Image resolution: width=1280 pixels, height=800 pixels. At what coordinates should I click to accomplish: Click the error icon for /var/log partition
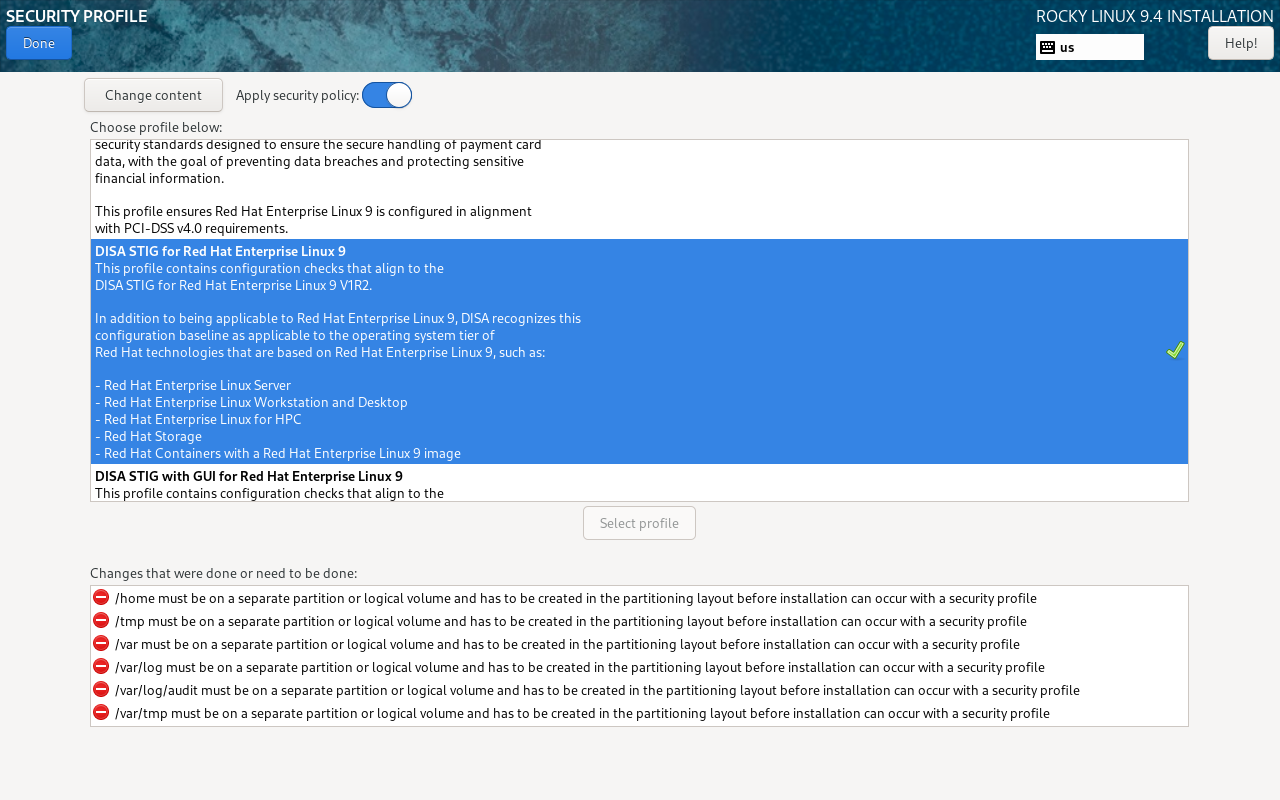point(101,666)
